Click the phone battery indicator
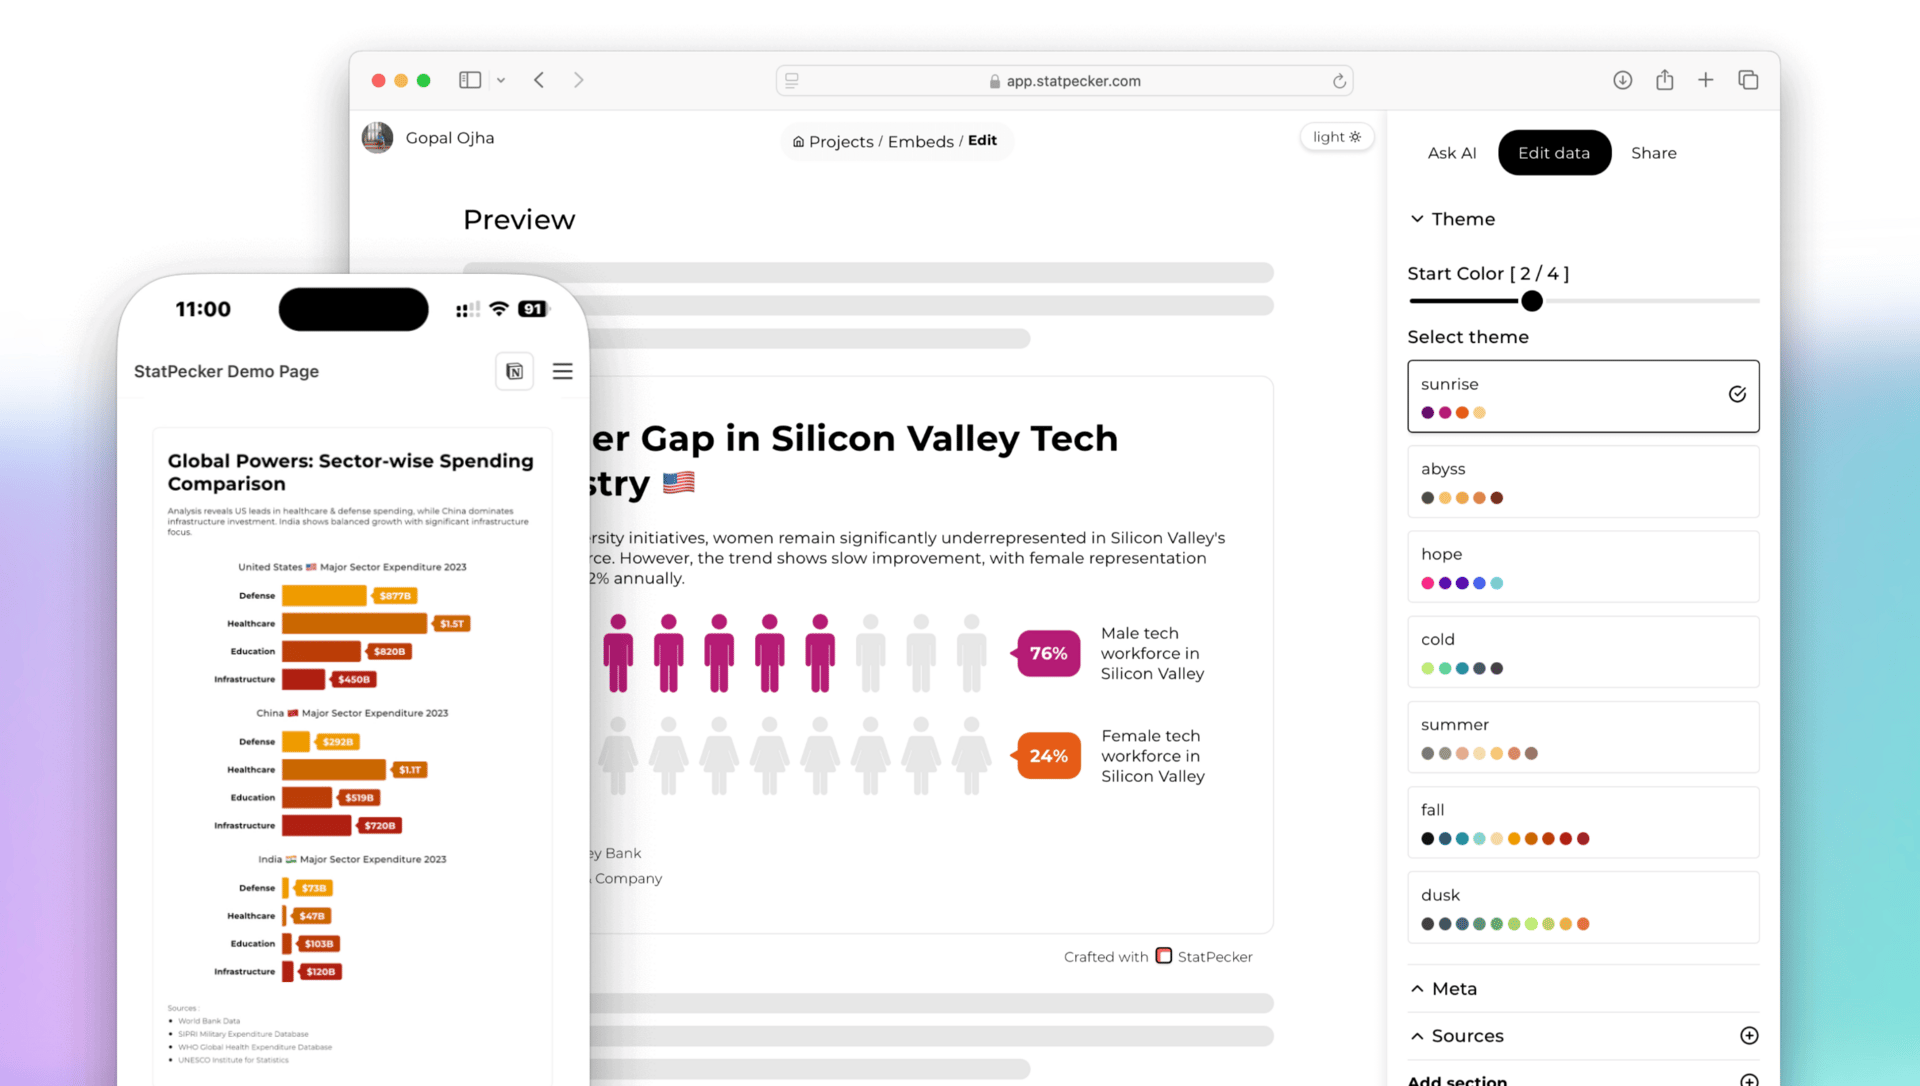This screenshot has height=1086, width=1920. (533, 309)
